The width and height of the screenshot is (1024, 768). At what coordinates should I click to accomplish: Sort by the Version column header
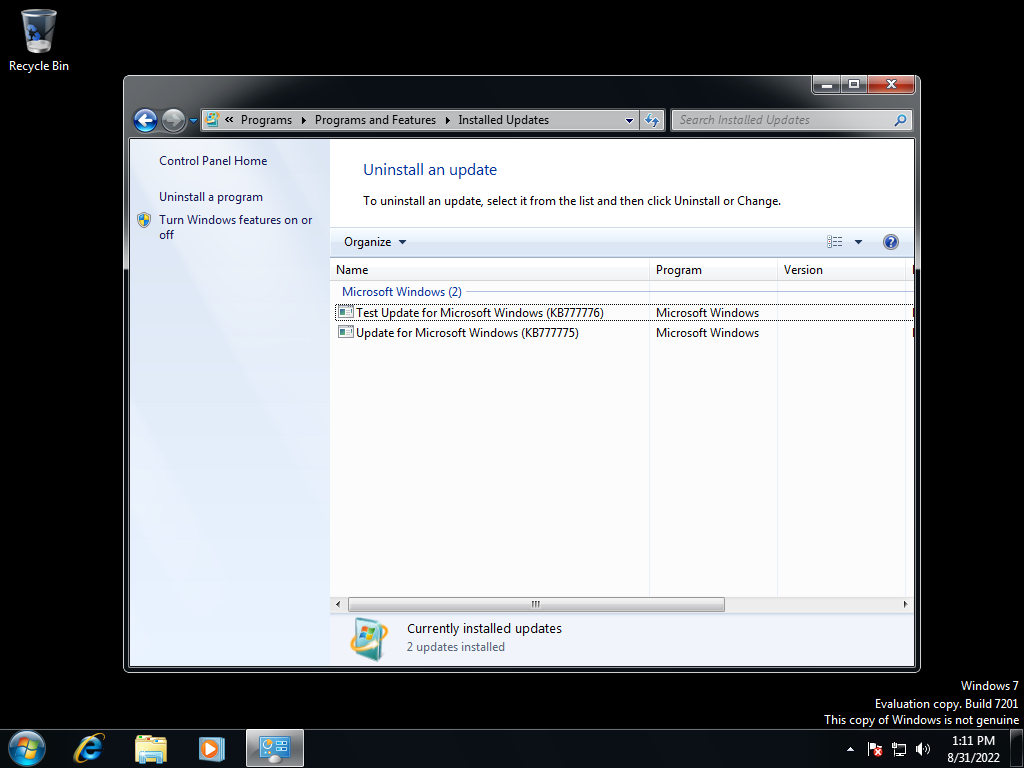841,270
